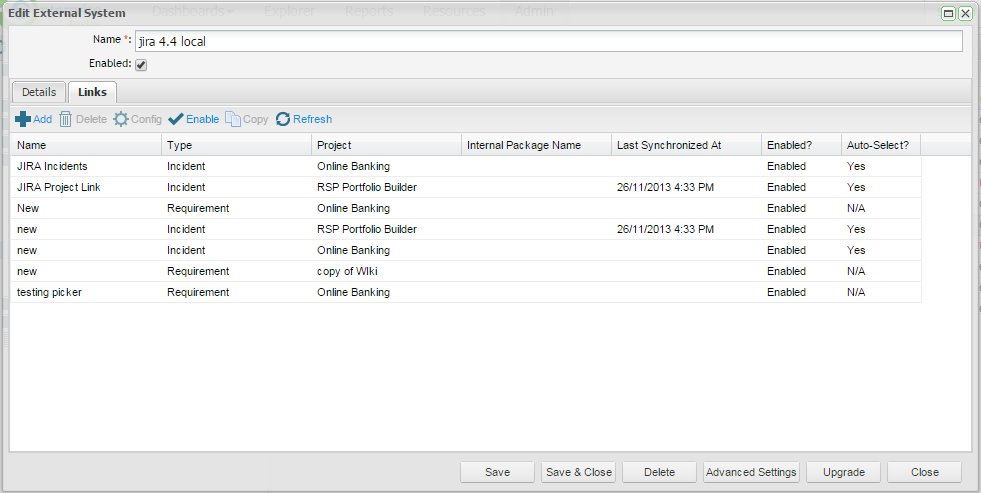Maximize the Edit External System dialog
981x493 pixels.
click(948, 13)
